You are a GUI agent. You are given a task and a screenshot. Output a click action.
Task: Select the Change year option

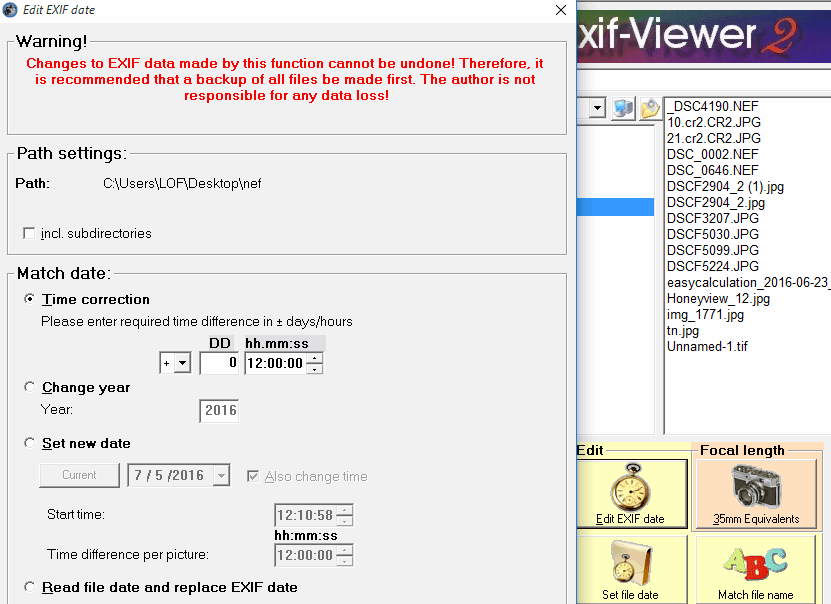30,387
